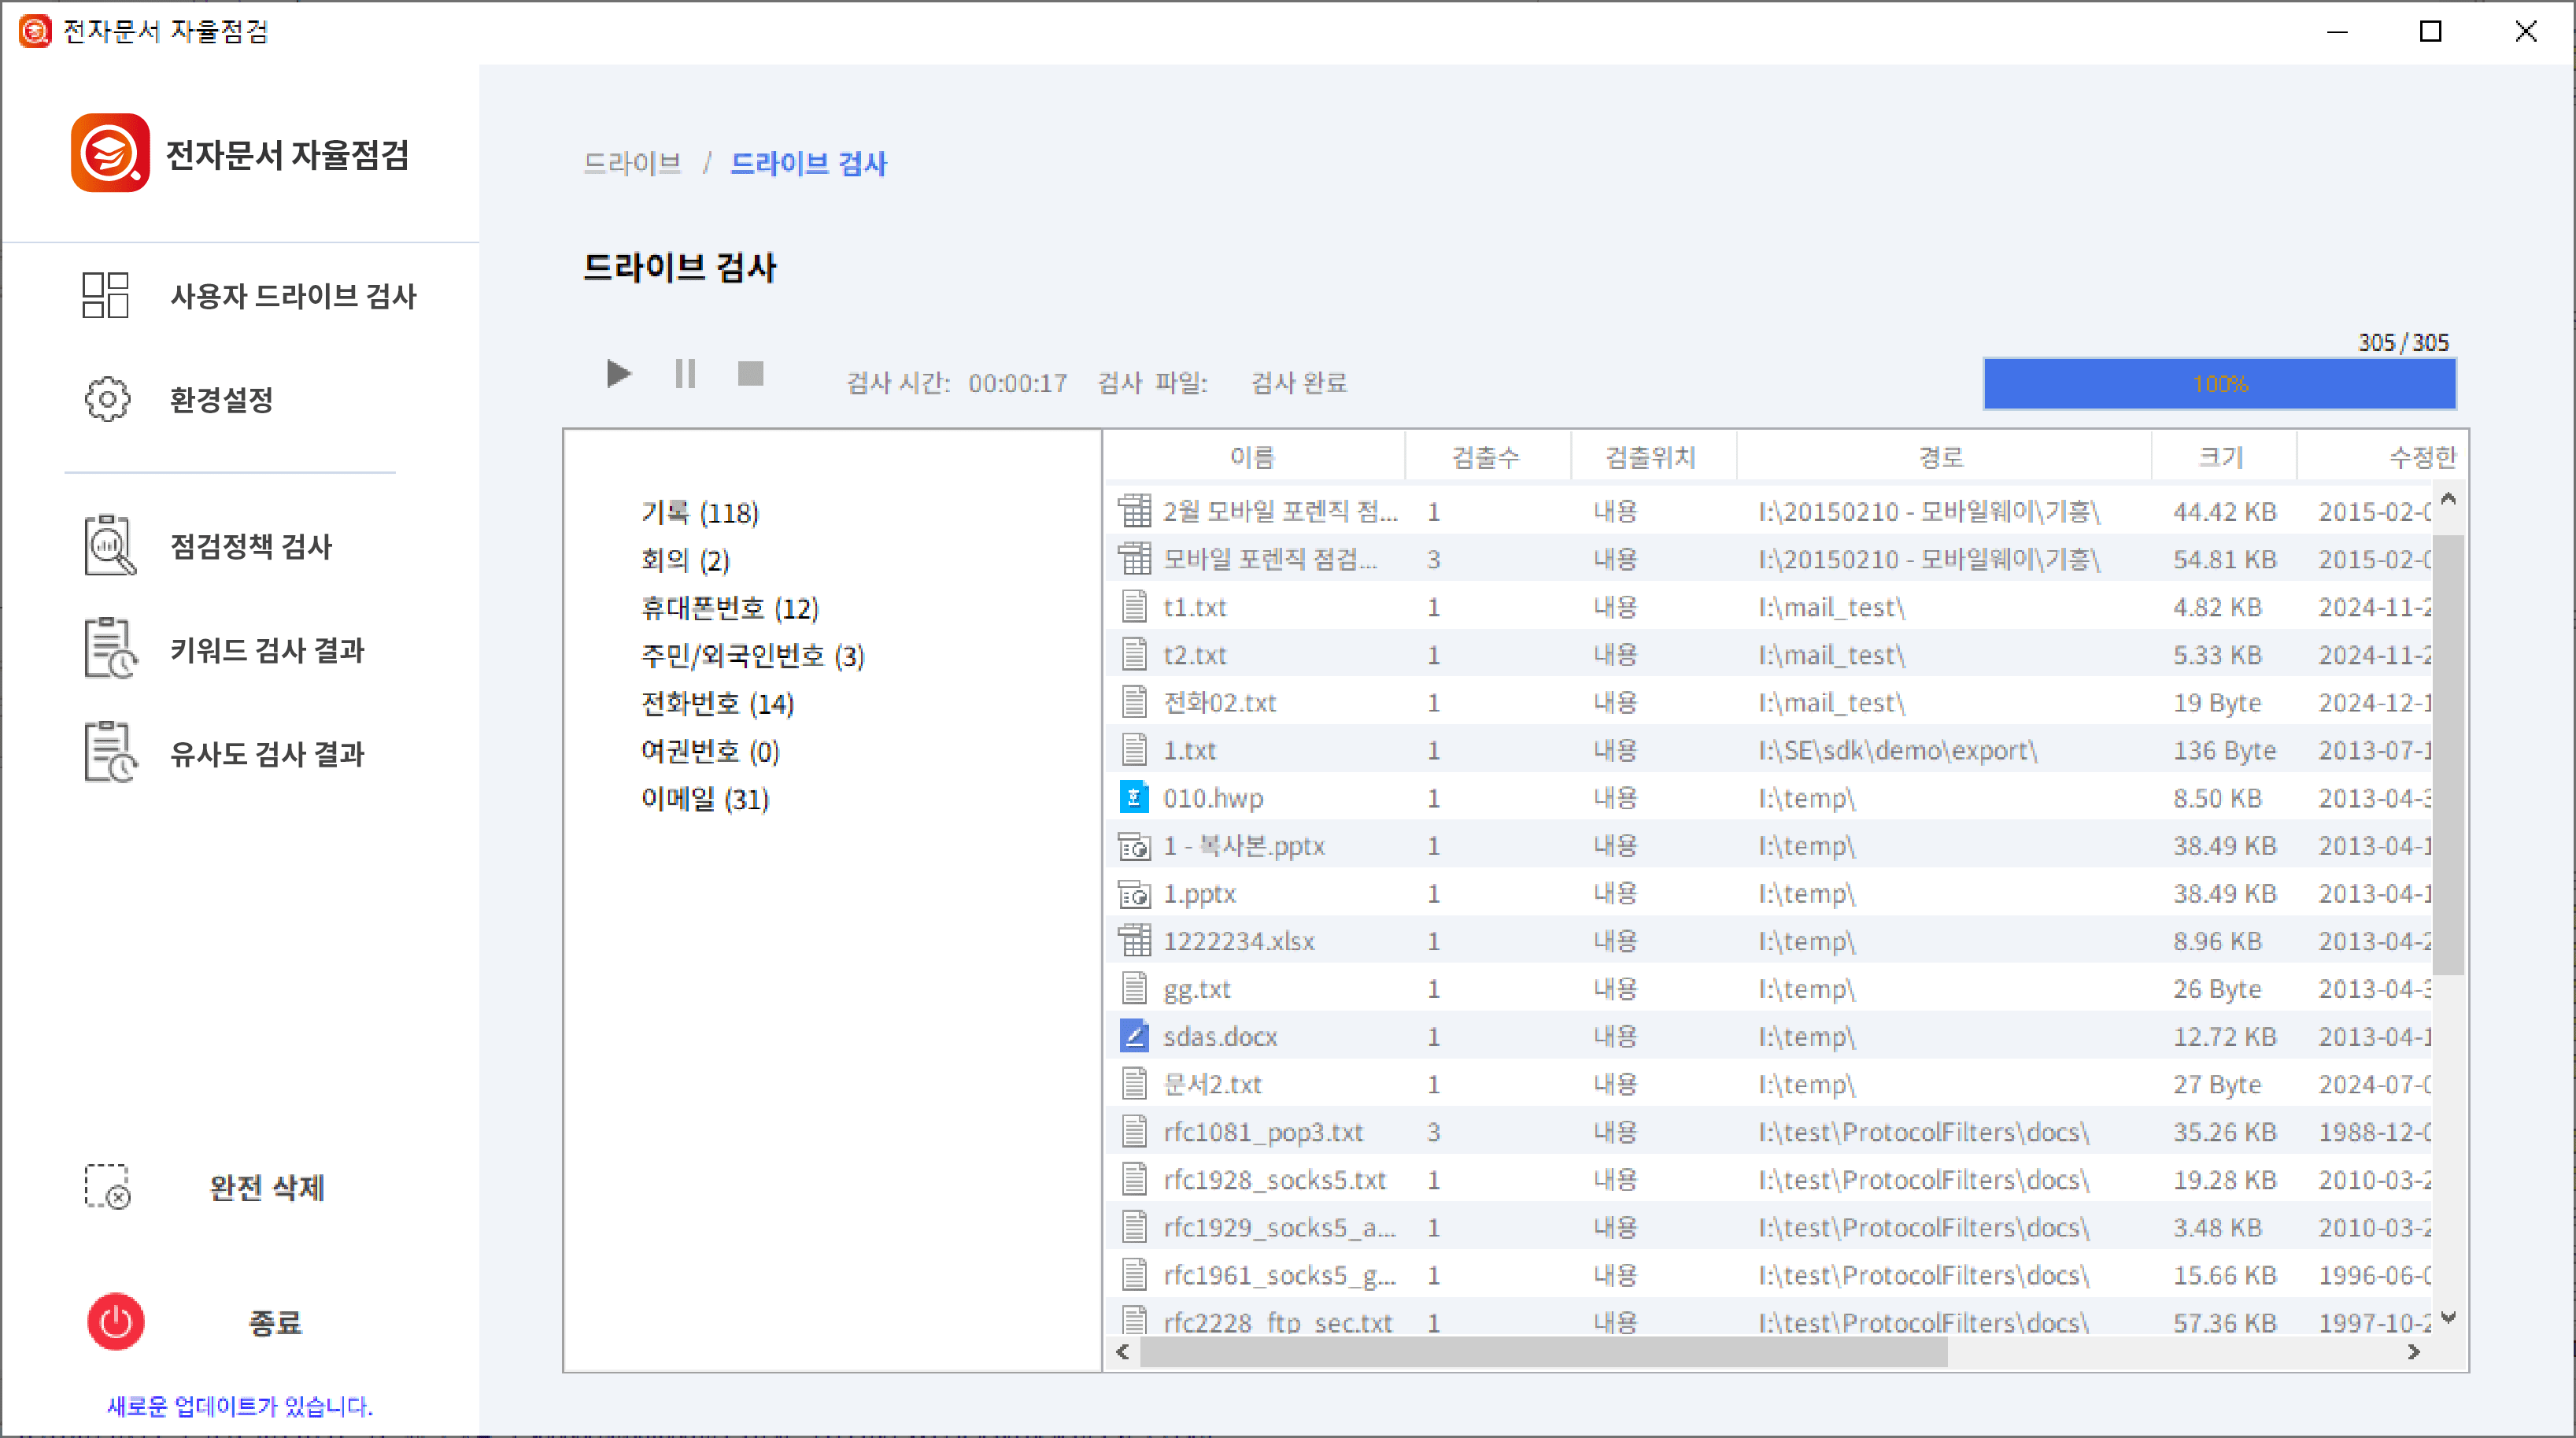
Task: Click the scroll down arrow
Action: click(x=2447, y=1317)
